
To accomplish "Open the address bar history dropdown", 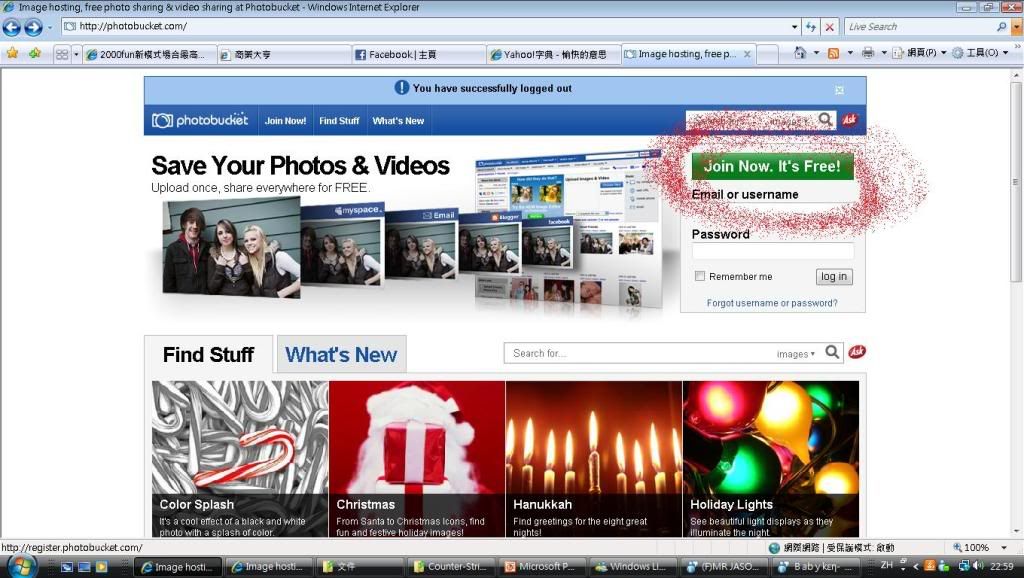I will (x=794, y=27).
